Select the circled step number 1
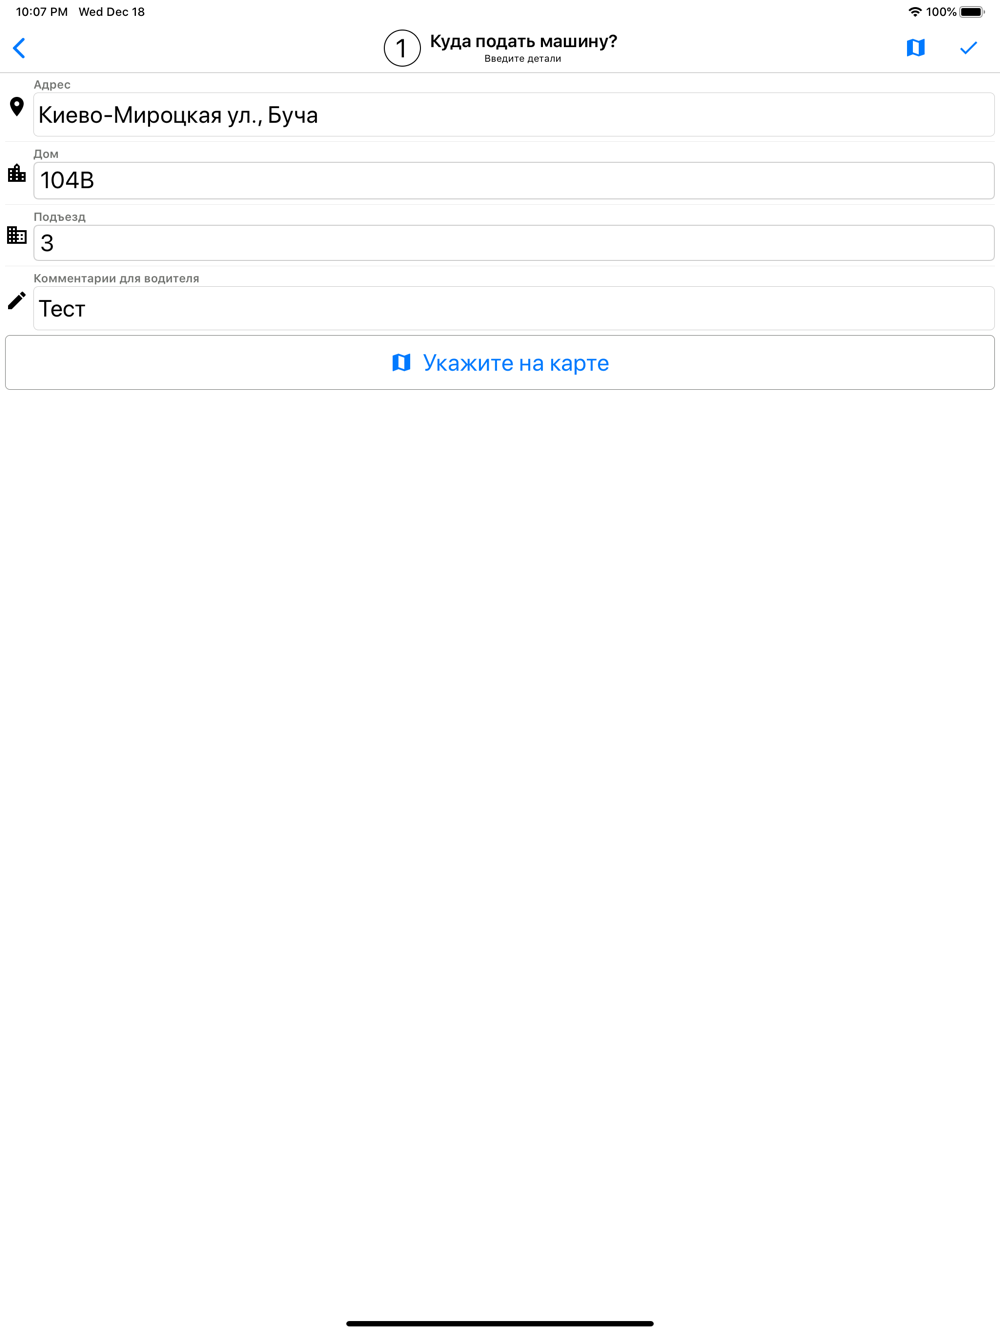The width and height of the screenshot is (1000, 1334). tap(402, 48)
